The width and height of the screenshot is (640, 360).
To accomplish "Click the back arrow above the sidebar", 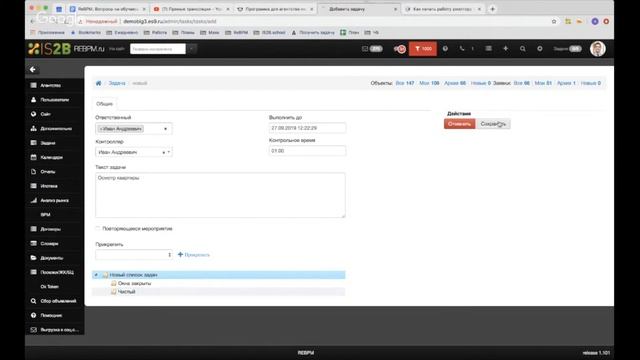I will [33, 69].
